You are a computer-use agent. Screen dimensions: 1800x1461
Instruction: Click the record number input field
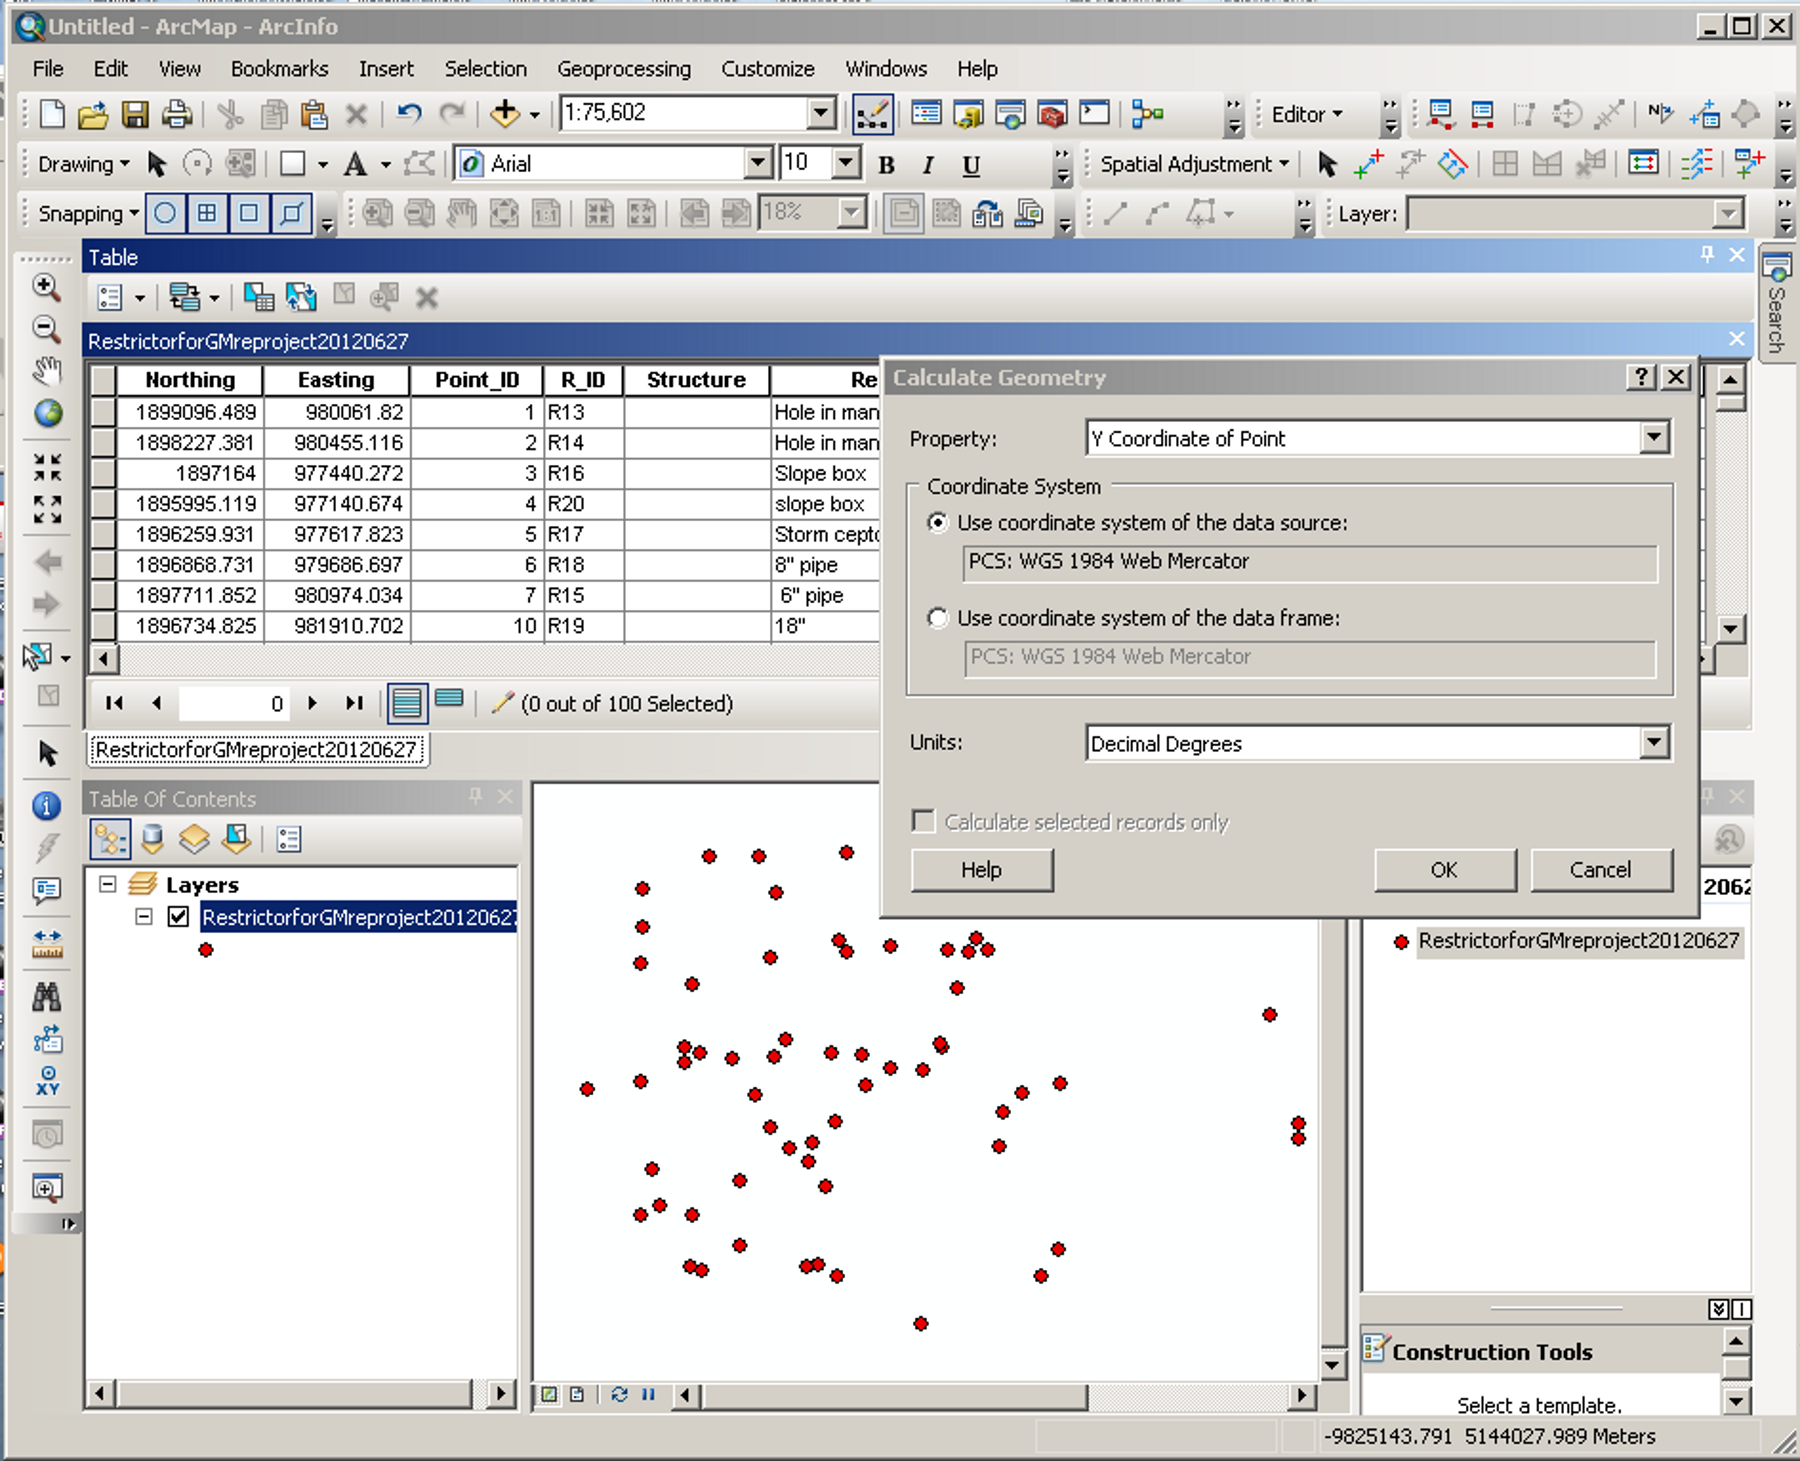235,703
